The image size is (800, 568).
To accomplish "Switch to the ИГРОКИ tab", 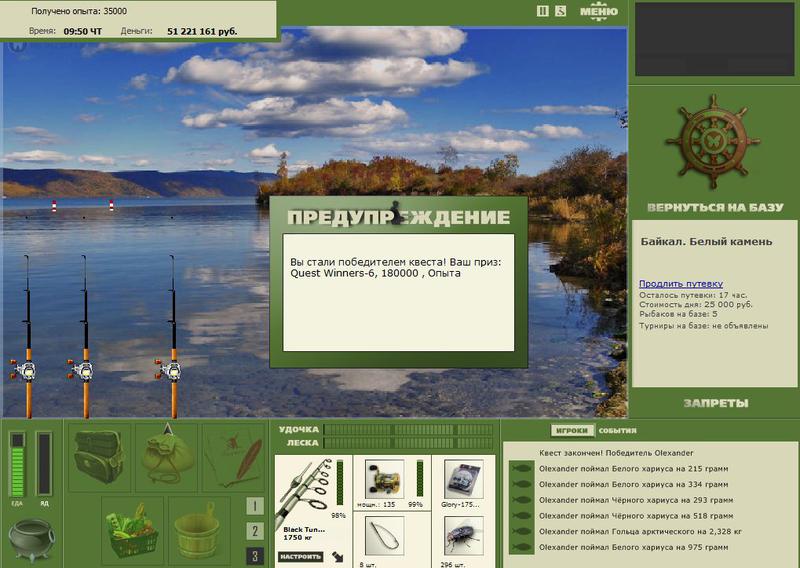I will [x=572, y=430].
